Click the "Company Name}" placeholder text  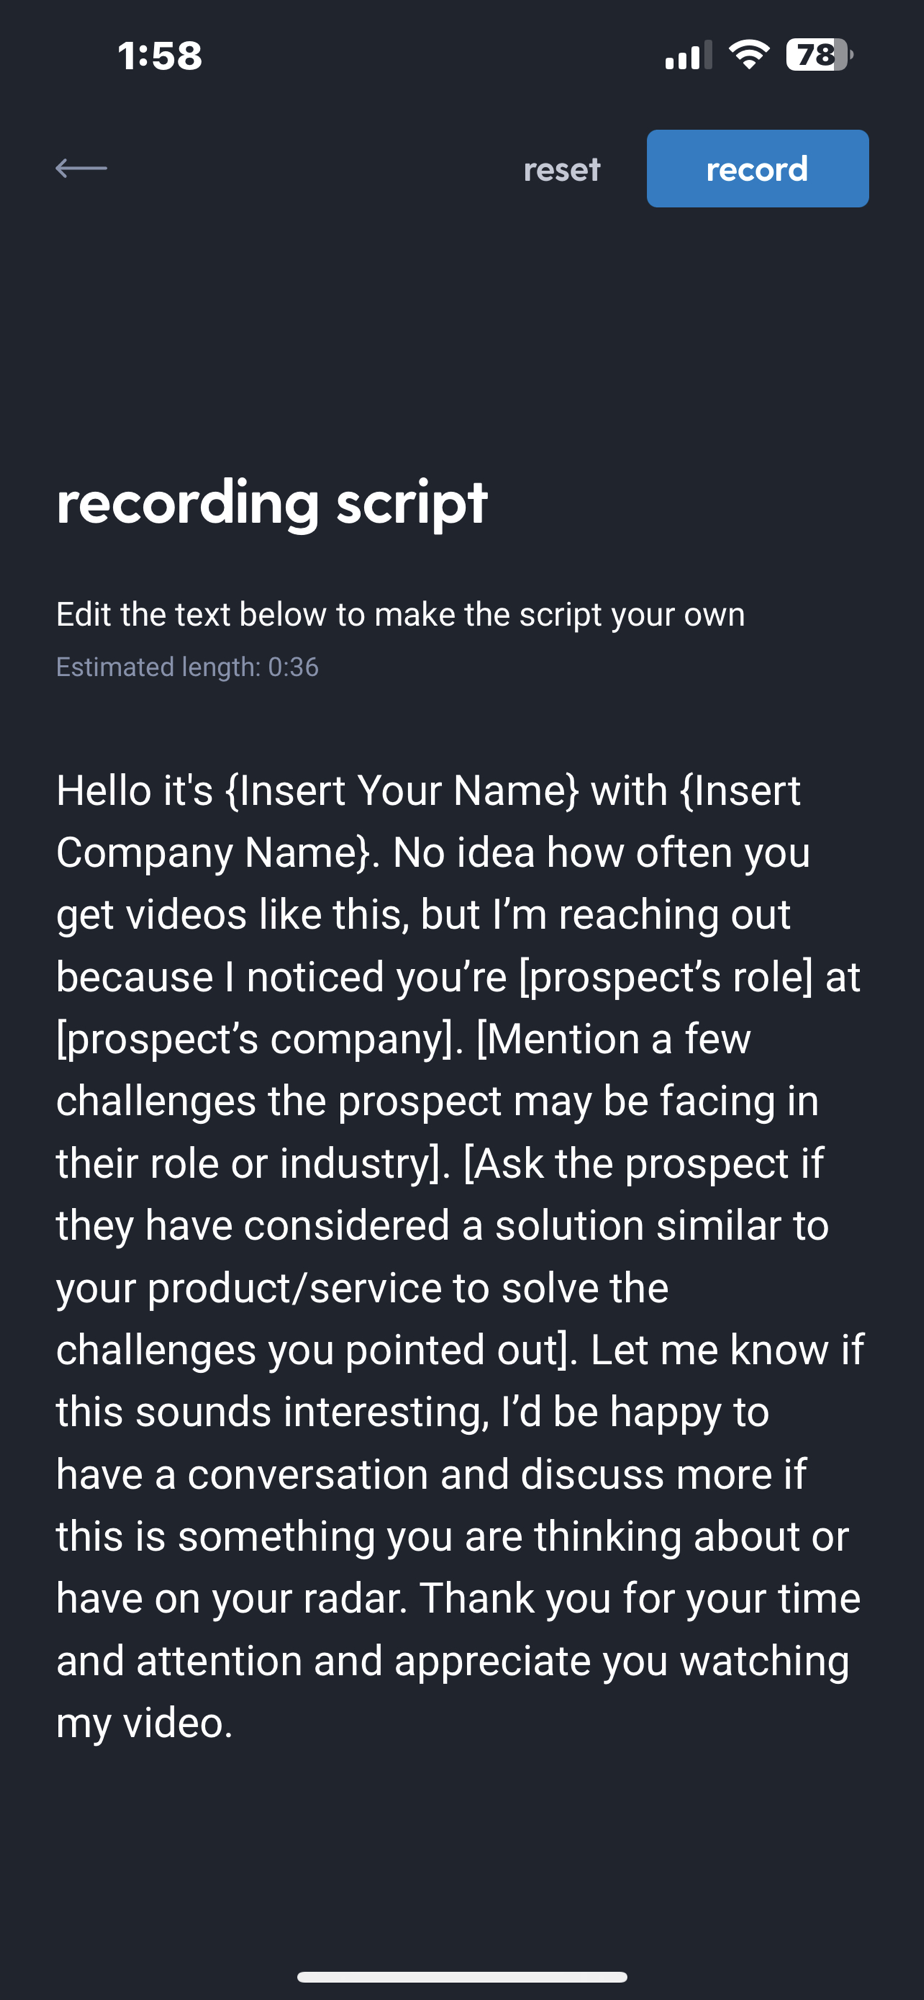pyautogui.click(x=213, y=853)
